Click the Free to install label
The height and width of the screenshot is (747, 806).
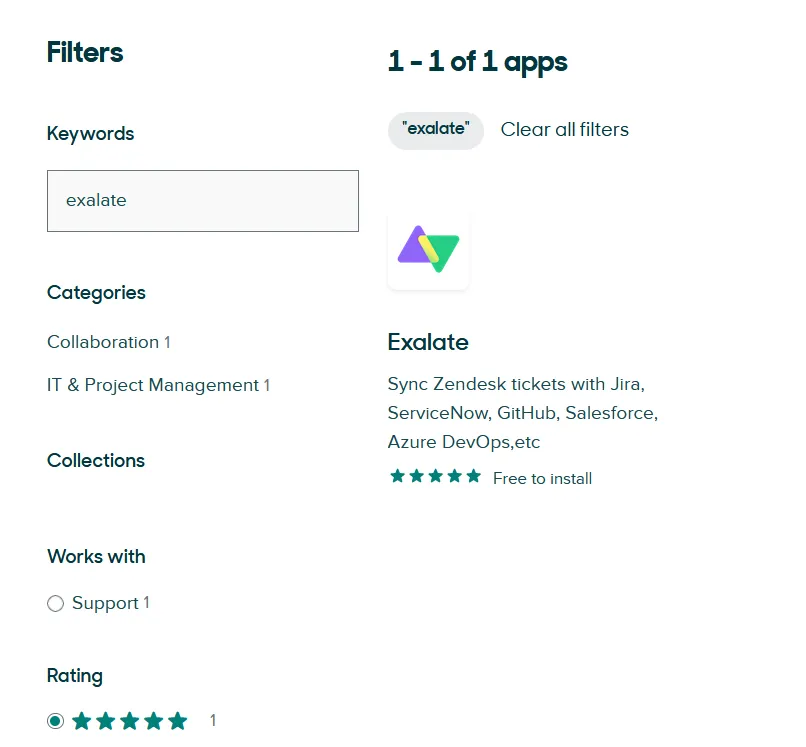click(542, 478)
